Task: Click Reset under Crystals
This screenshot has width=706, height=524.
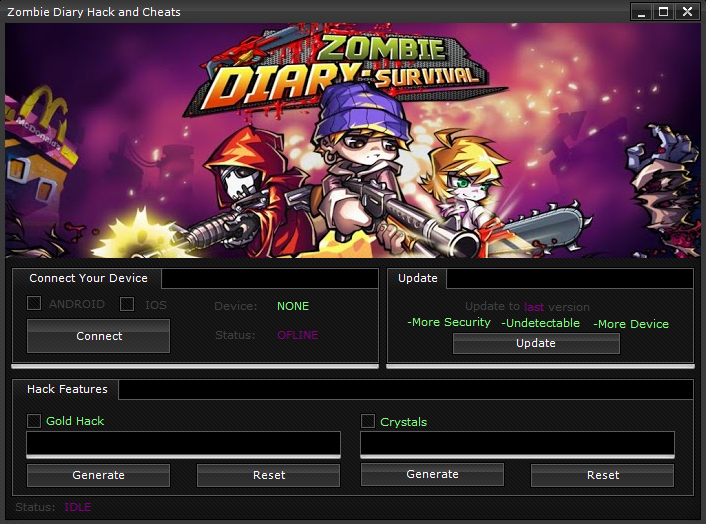Action: (603, 475)
